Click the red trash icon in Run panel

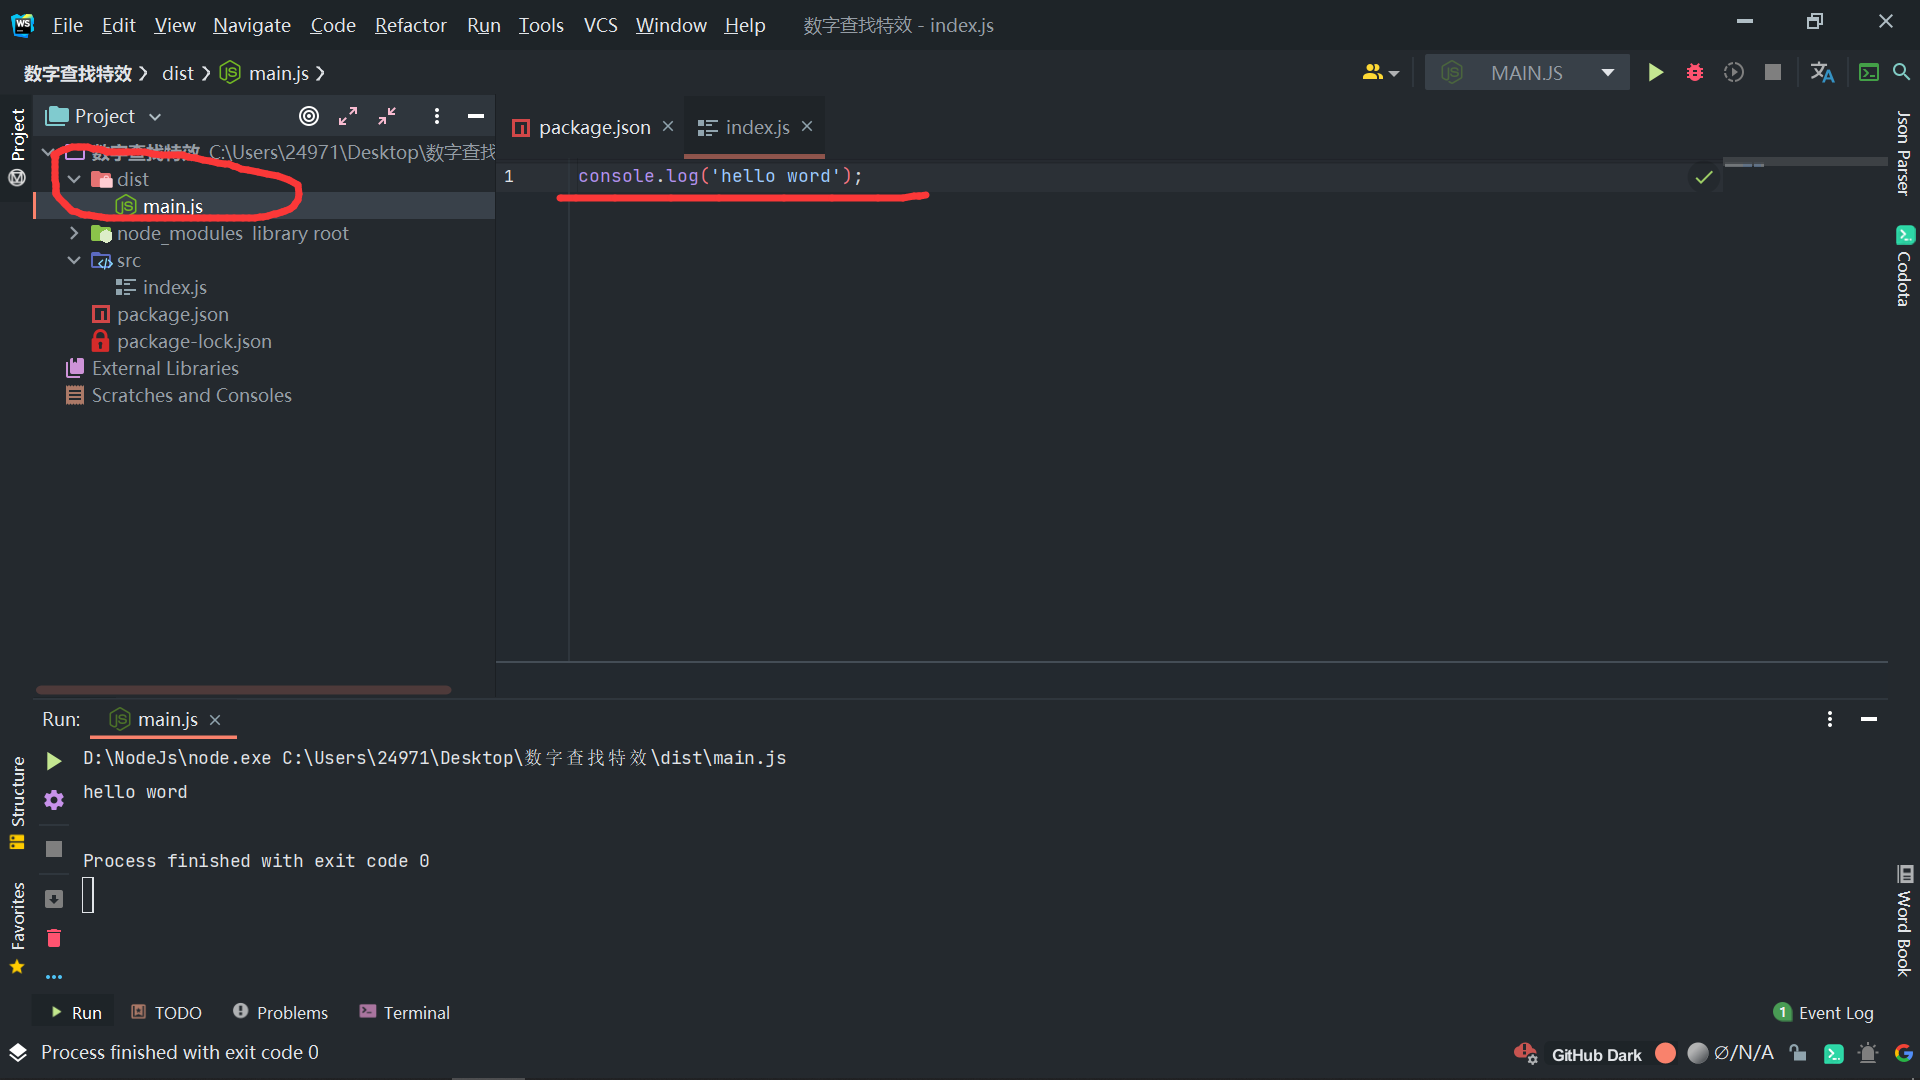click(x=54, y=938)
